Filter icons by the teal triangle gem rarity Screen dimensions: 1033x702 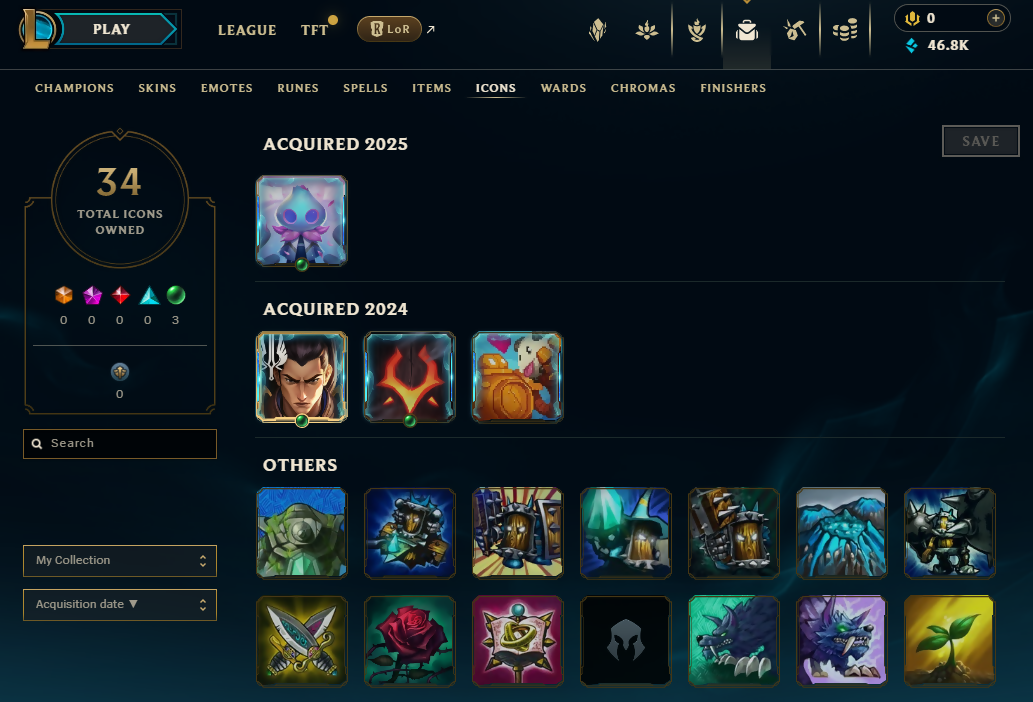(x=149, y=295)
